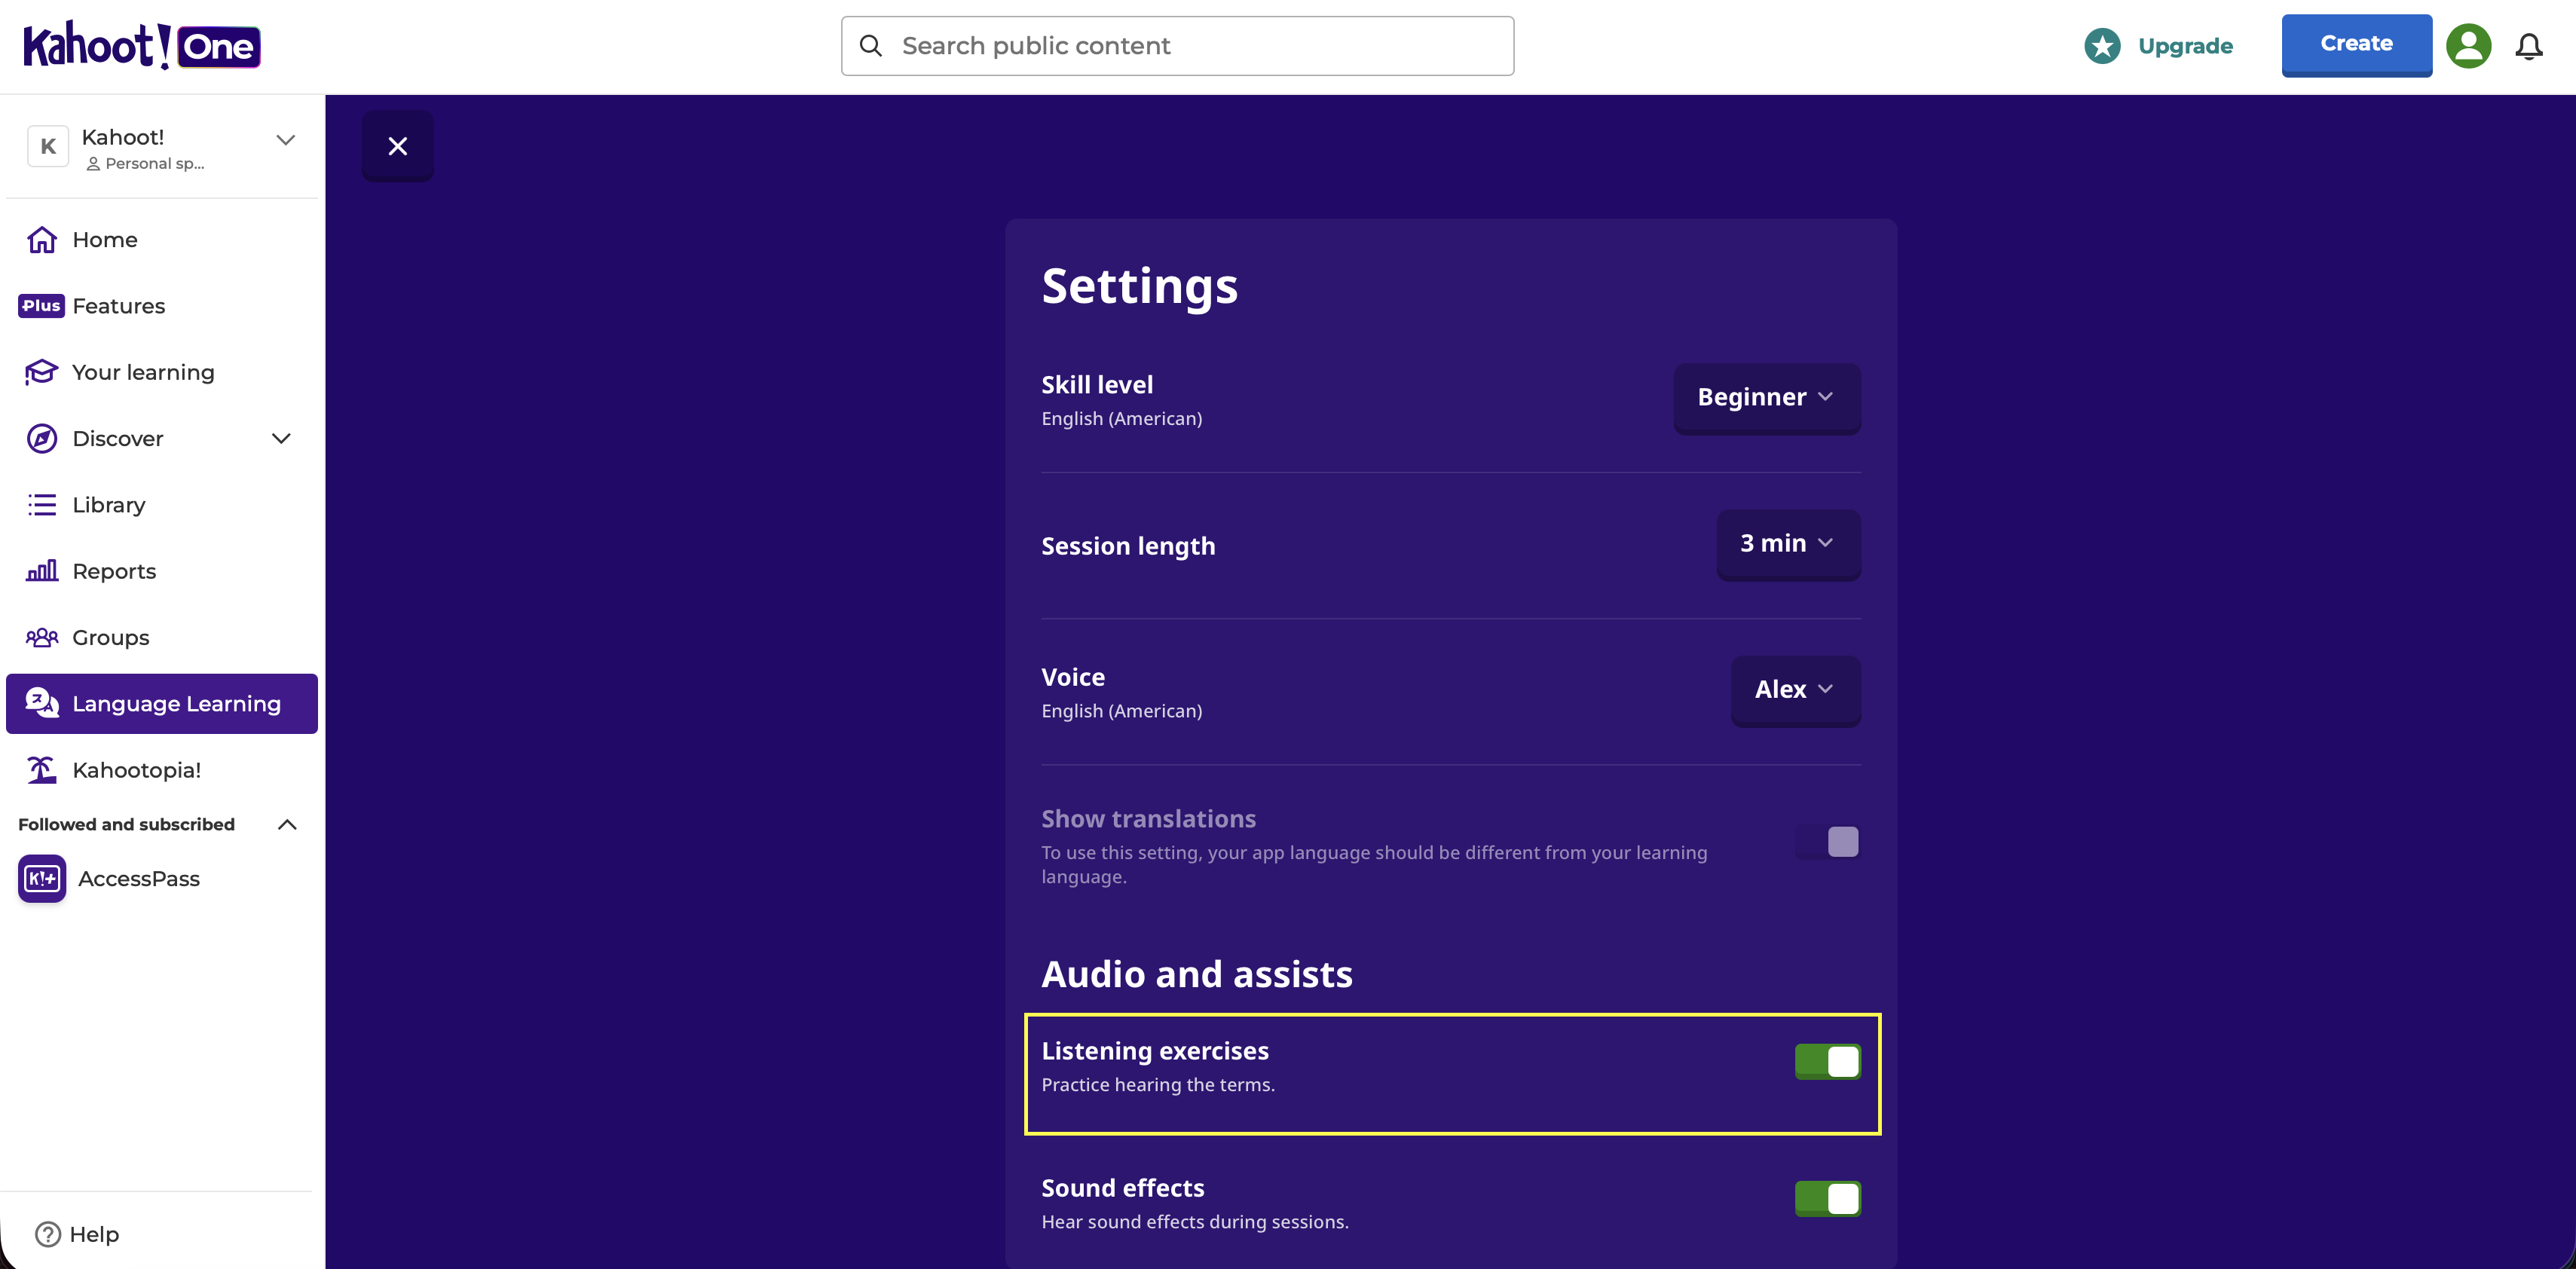This screenshot has width=2576, height=1269.
Task: Click the Help question mark icon
Action: [48, 1234]
